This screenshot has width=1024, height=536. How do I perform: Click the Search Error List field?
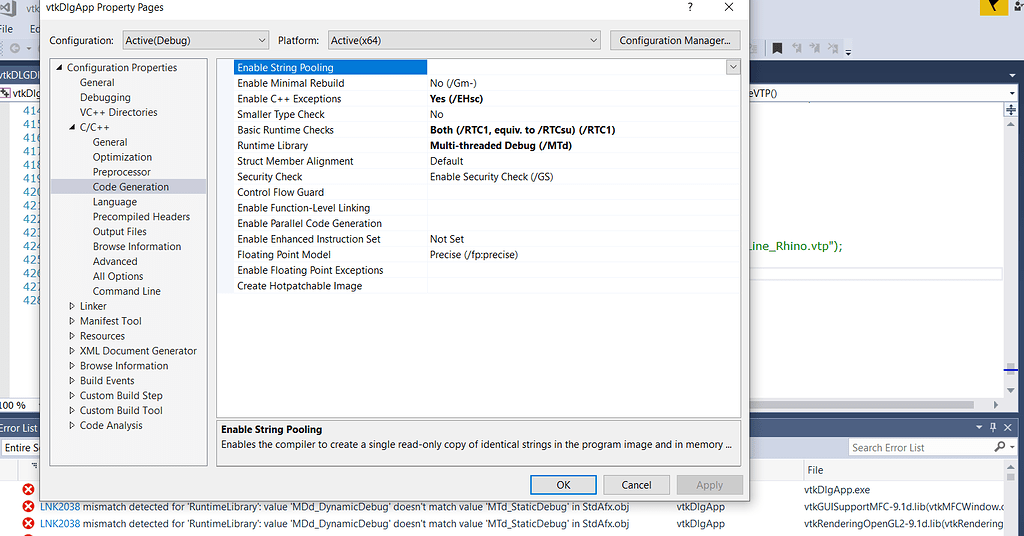[918, 447]
